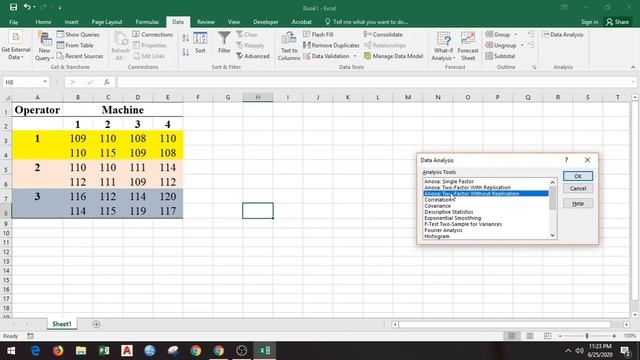Open the Sort dialog
Screen dimensions: 640x360
click(200, 43)
